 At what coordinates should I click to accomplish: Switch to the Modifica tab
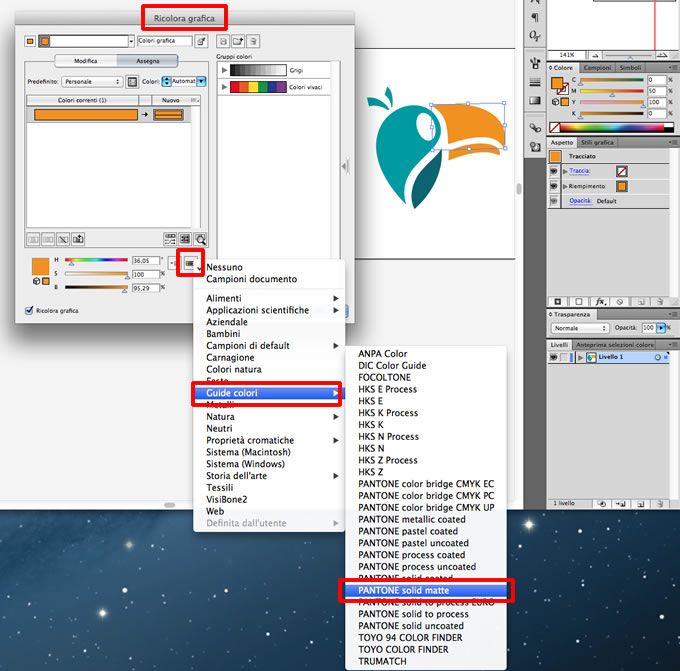click(86, 61)
